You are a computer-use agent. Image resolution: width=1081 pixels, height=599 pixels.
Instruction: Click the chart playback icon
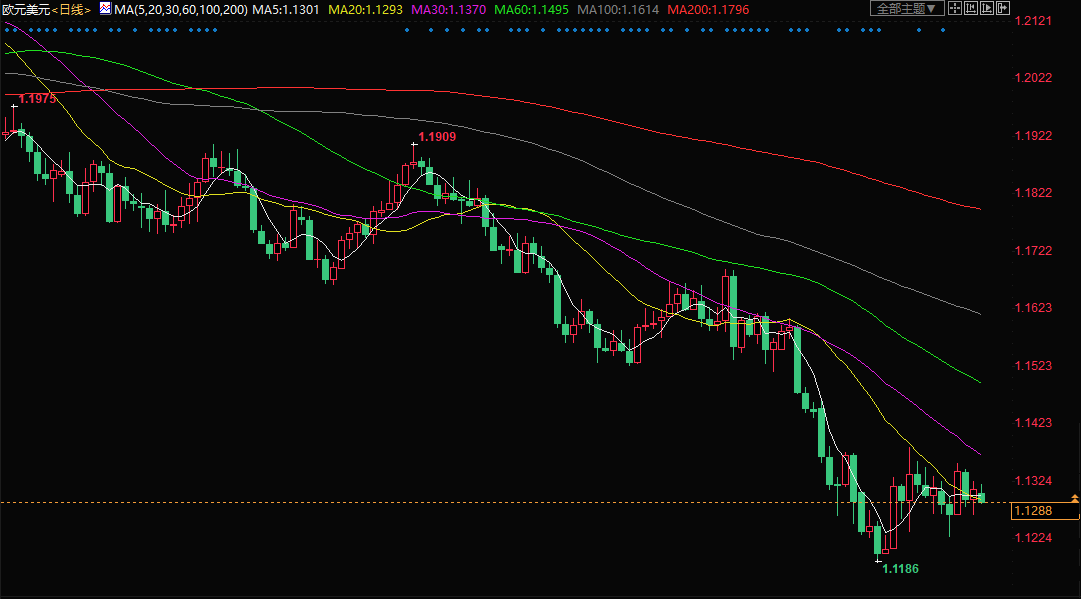(x=988, y=9)
